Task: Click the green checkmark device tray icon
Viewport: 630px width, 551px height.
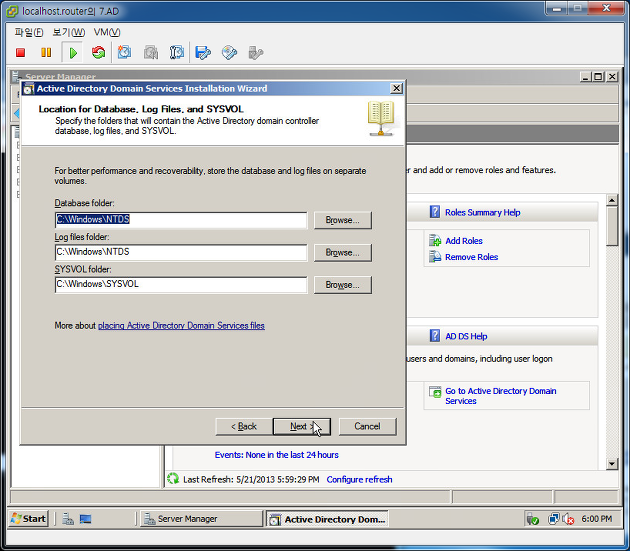Action: (x=532, y=519)
